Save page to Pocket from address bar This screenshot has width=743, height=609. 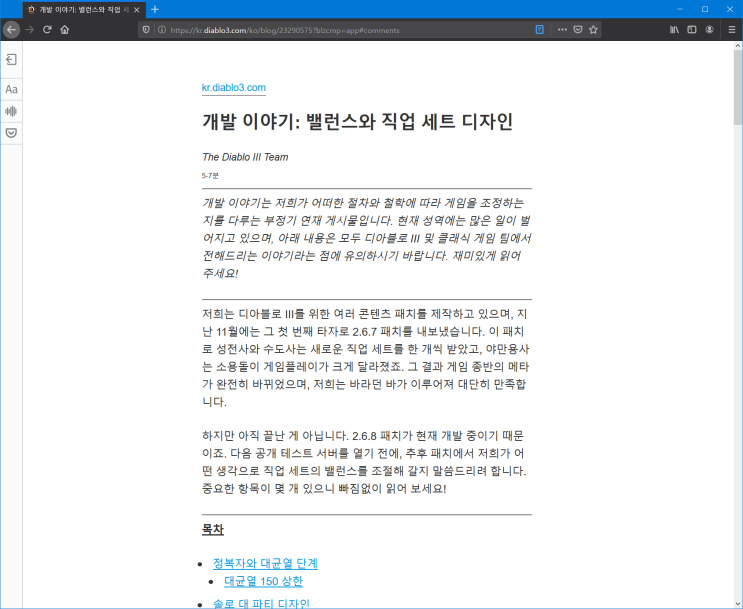point(578,30)
